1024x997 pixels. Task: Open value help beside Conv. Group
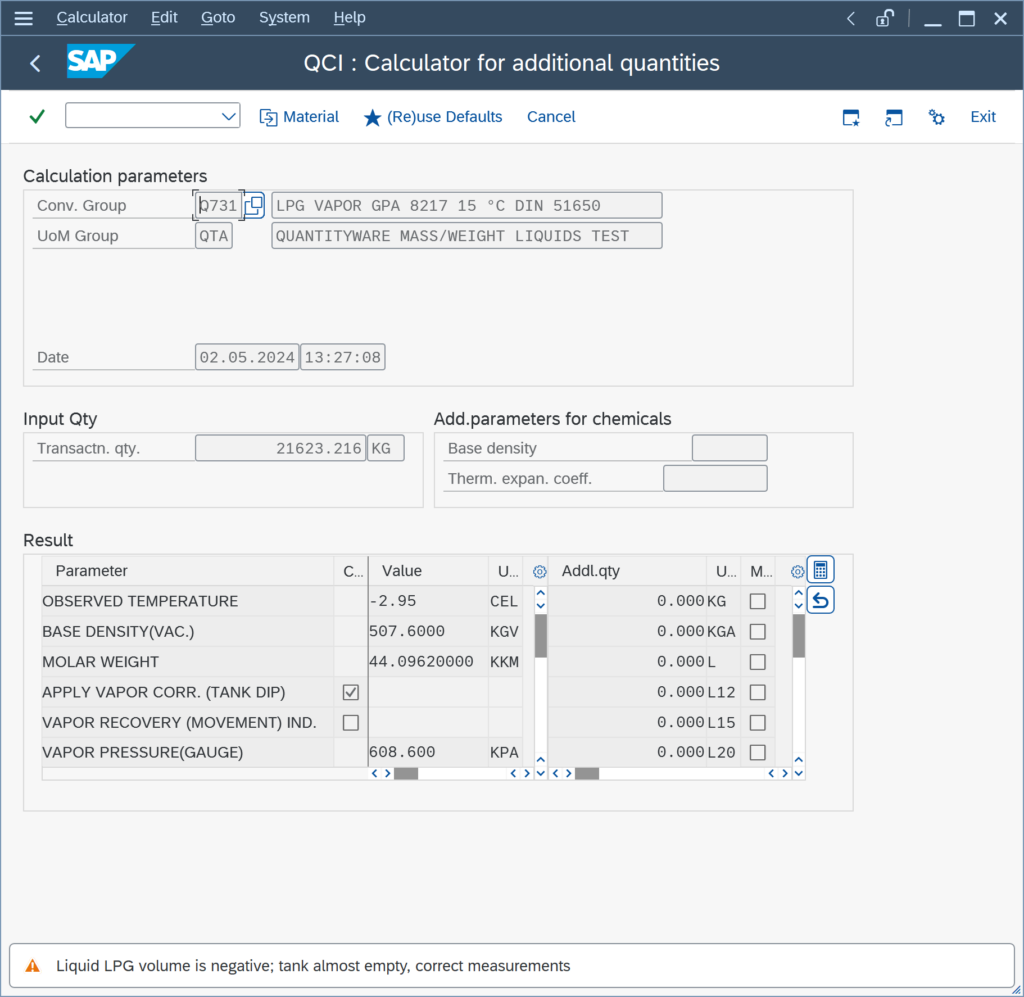click(x=254, y=205)
